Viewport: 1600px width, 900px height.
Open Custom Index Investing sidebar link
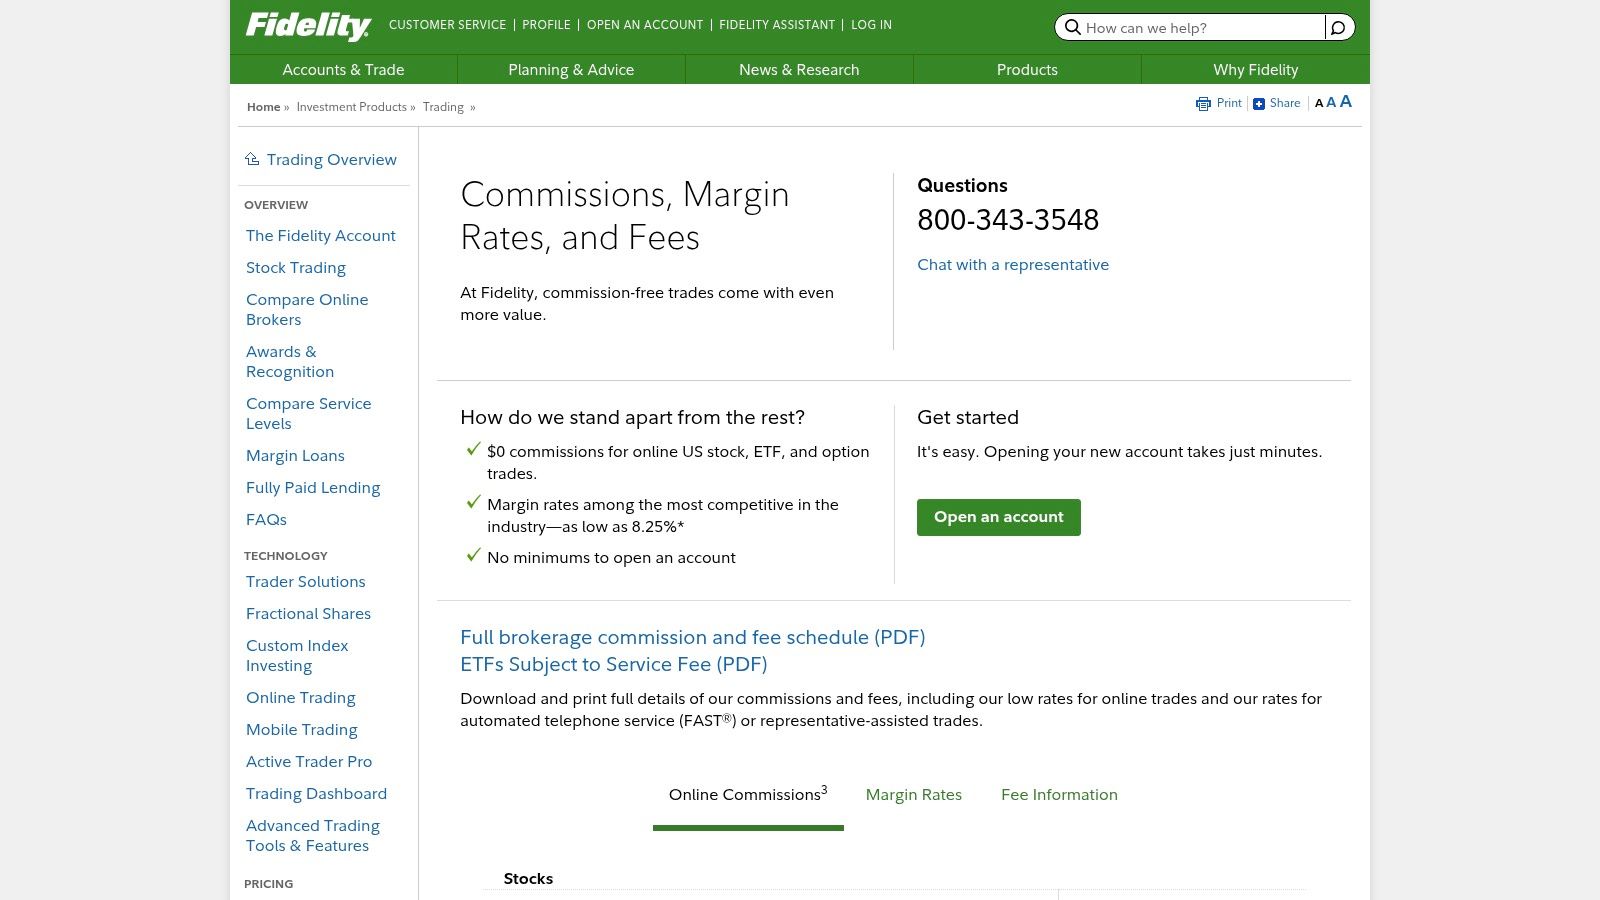(297, 655)
